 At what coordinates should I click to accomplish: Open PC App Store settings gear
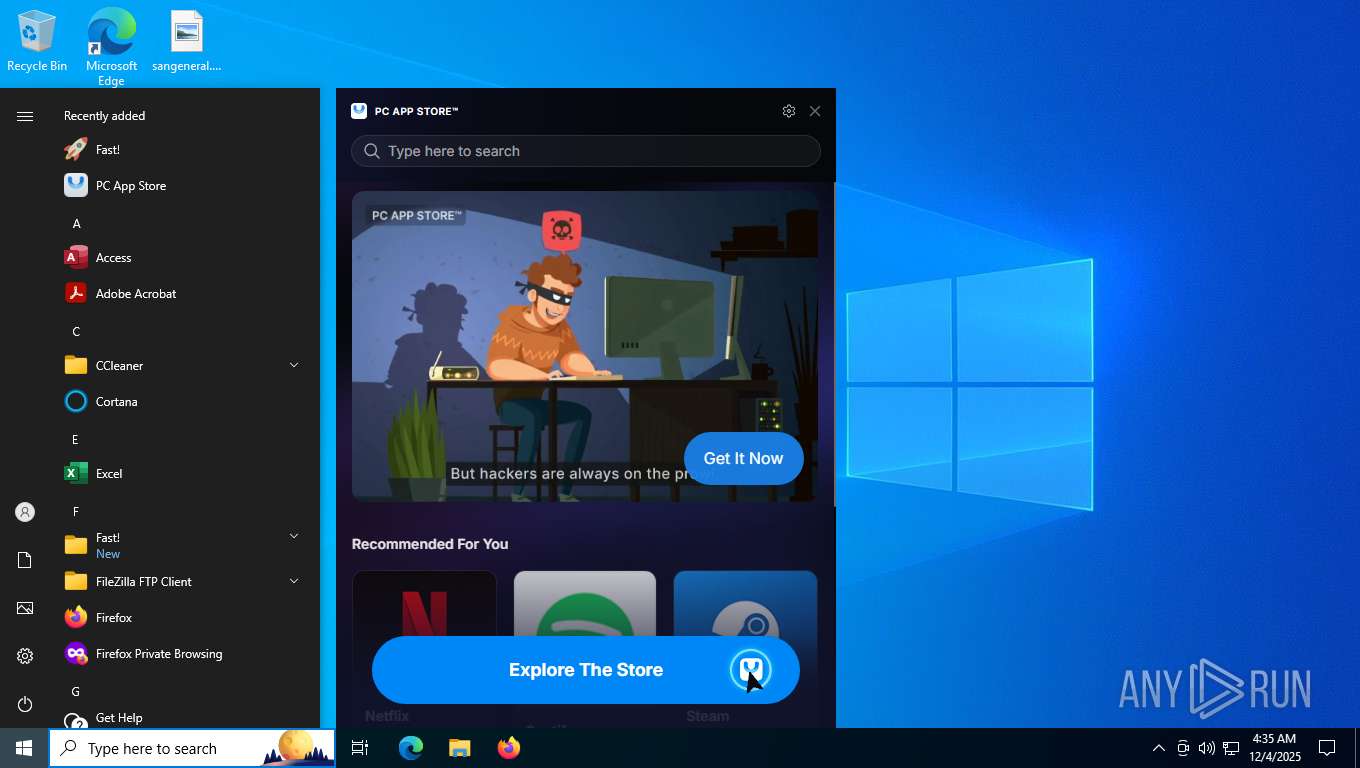[789, 111]
